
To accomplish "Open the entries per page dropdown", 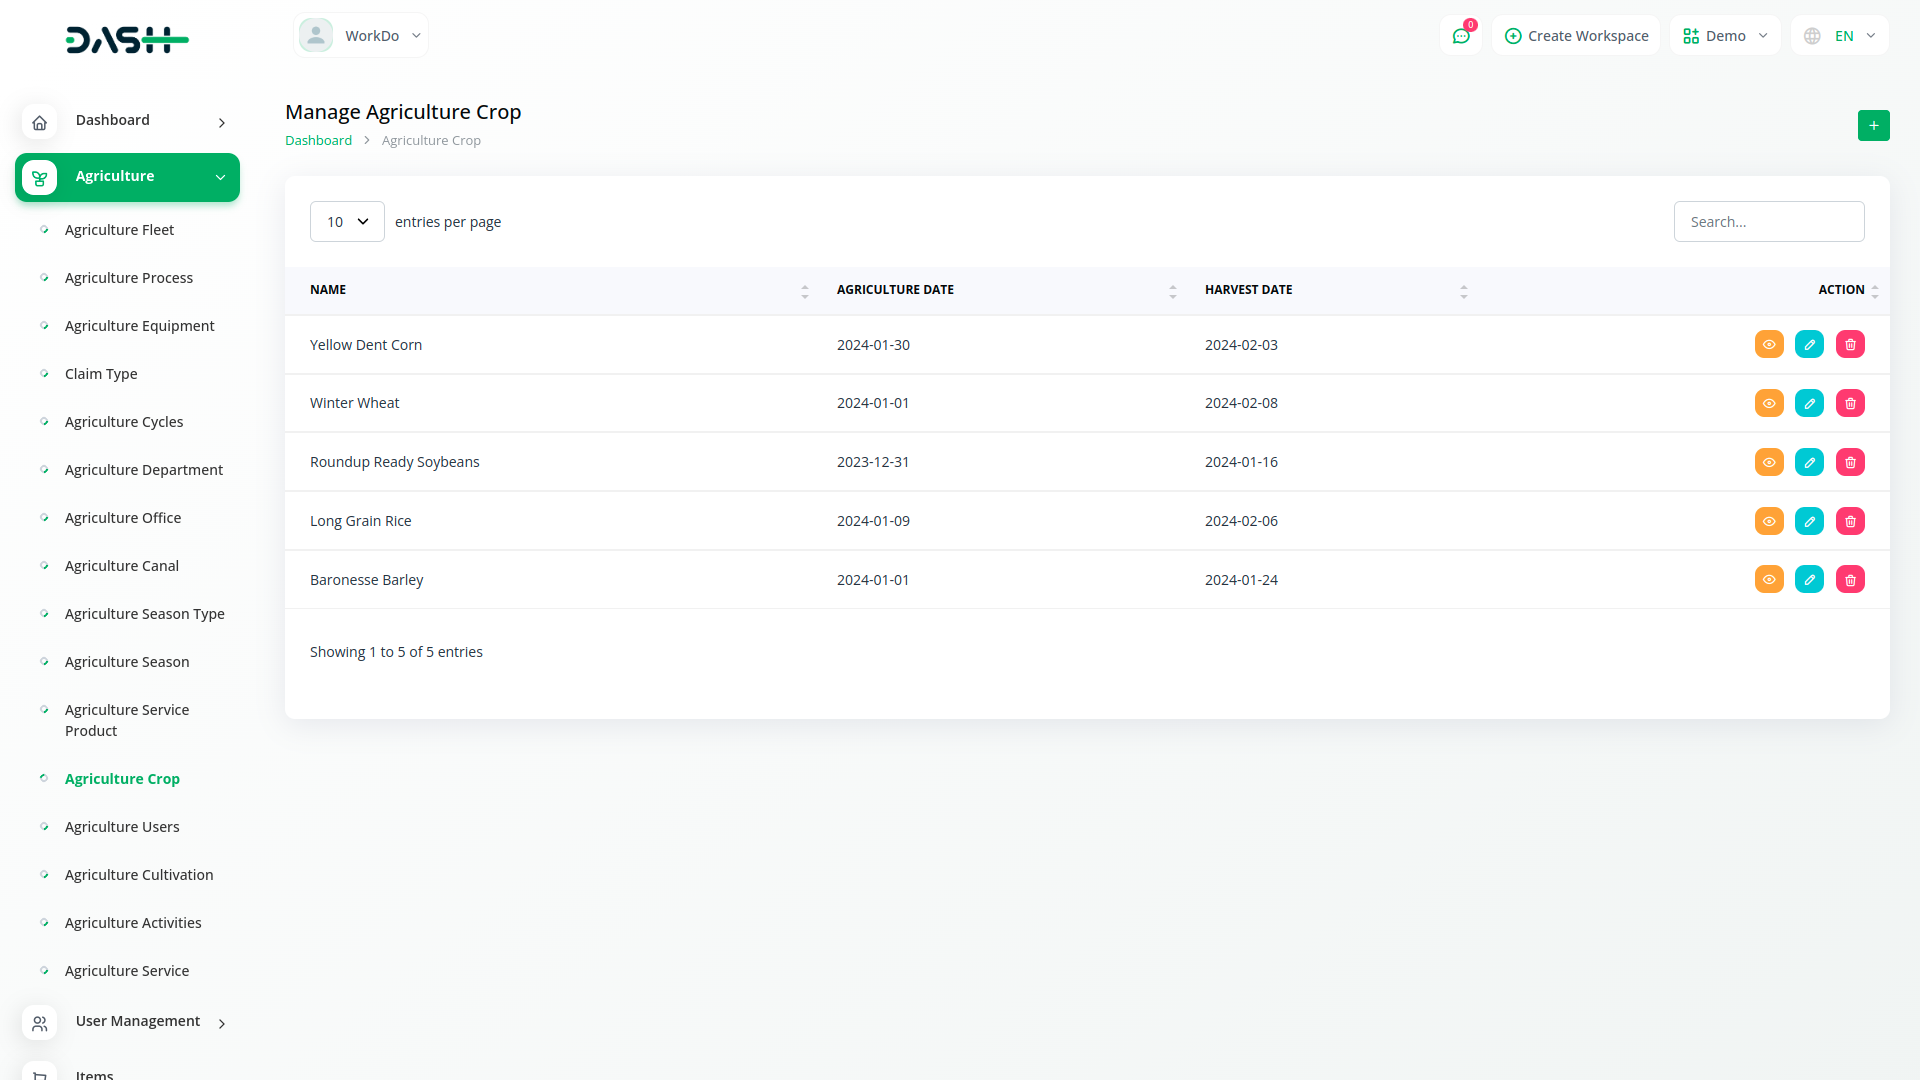I will click(x=347, y=222).
